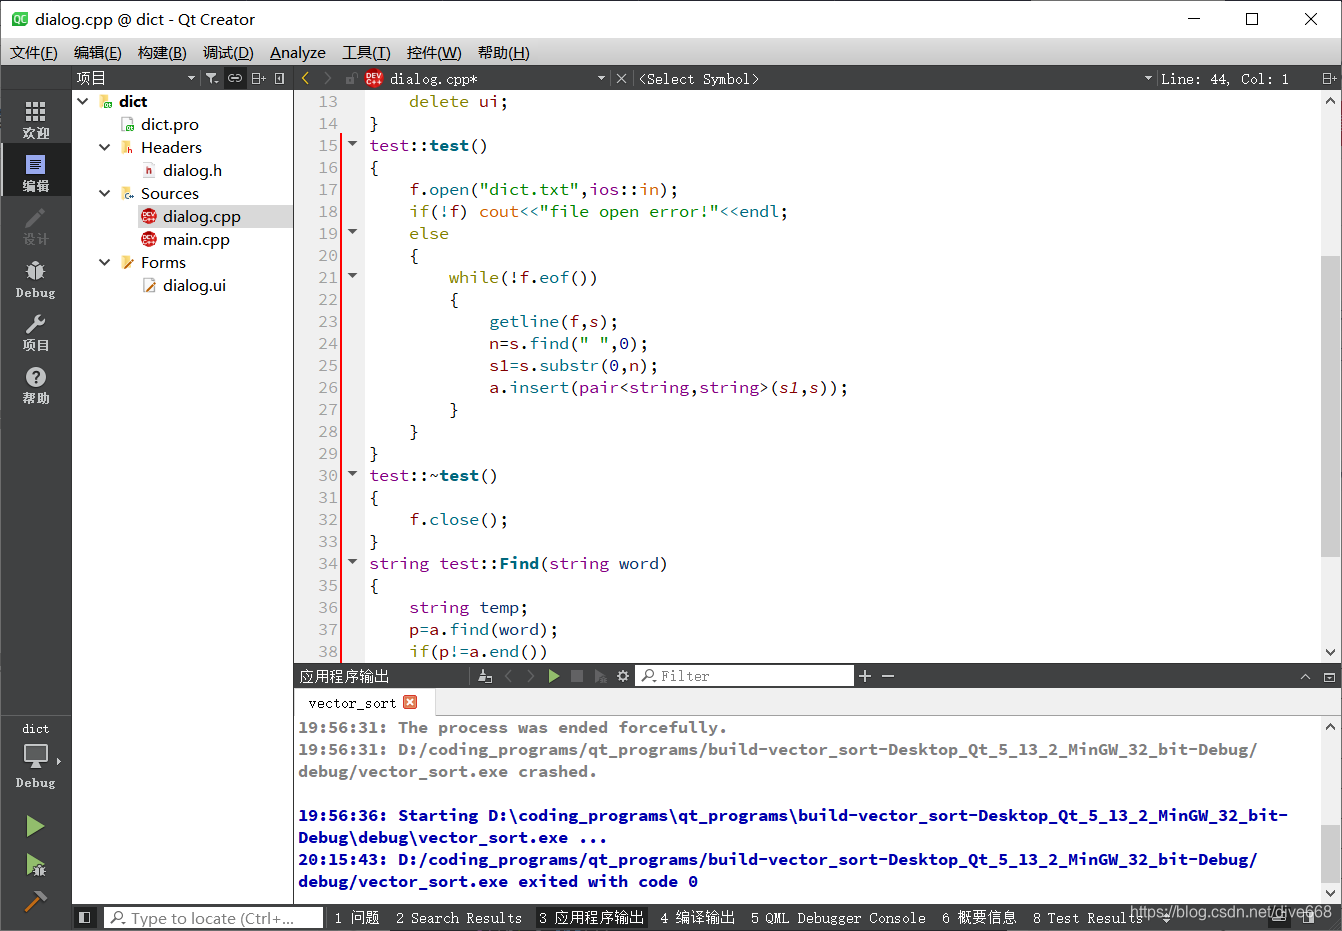Run the project with green arrow
Image resolution: width=1342 pixels, height=931 pixels.
(35, 826)
